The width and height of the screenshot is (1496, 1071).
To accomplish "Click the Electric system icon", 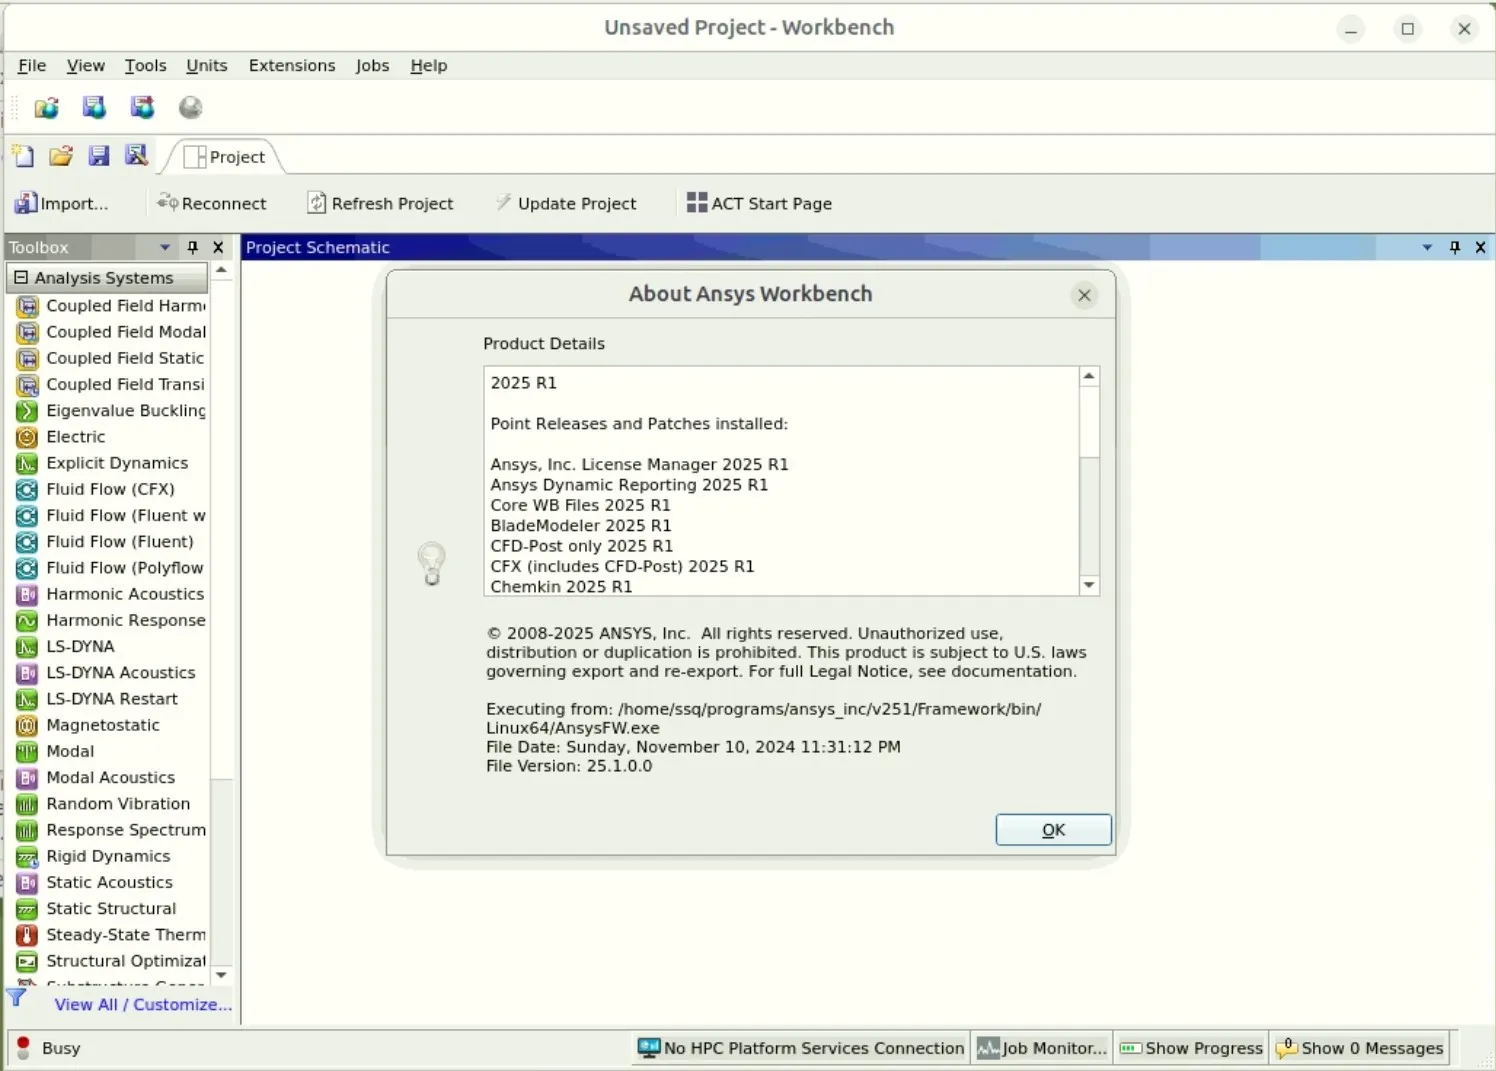I will 27,437.
